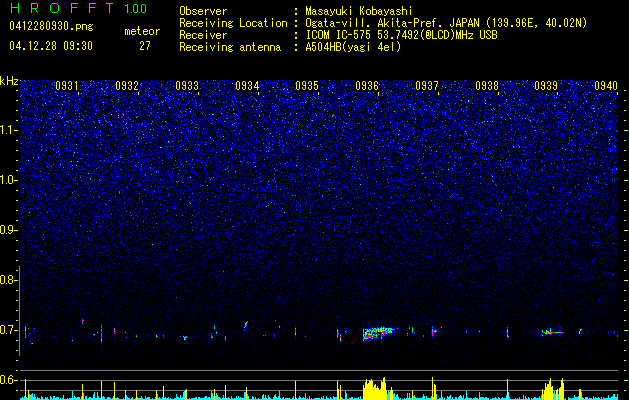Click the Receiving antenna label
The height and width of the screenshot is (400, 629).
pyautogui.click(x=230, y=47)
